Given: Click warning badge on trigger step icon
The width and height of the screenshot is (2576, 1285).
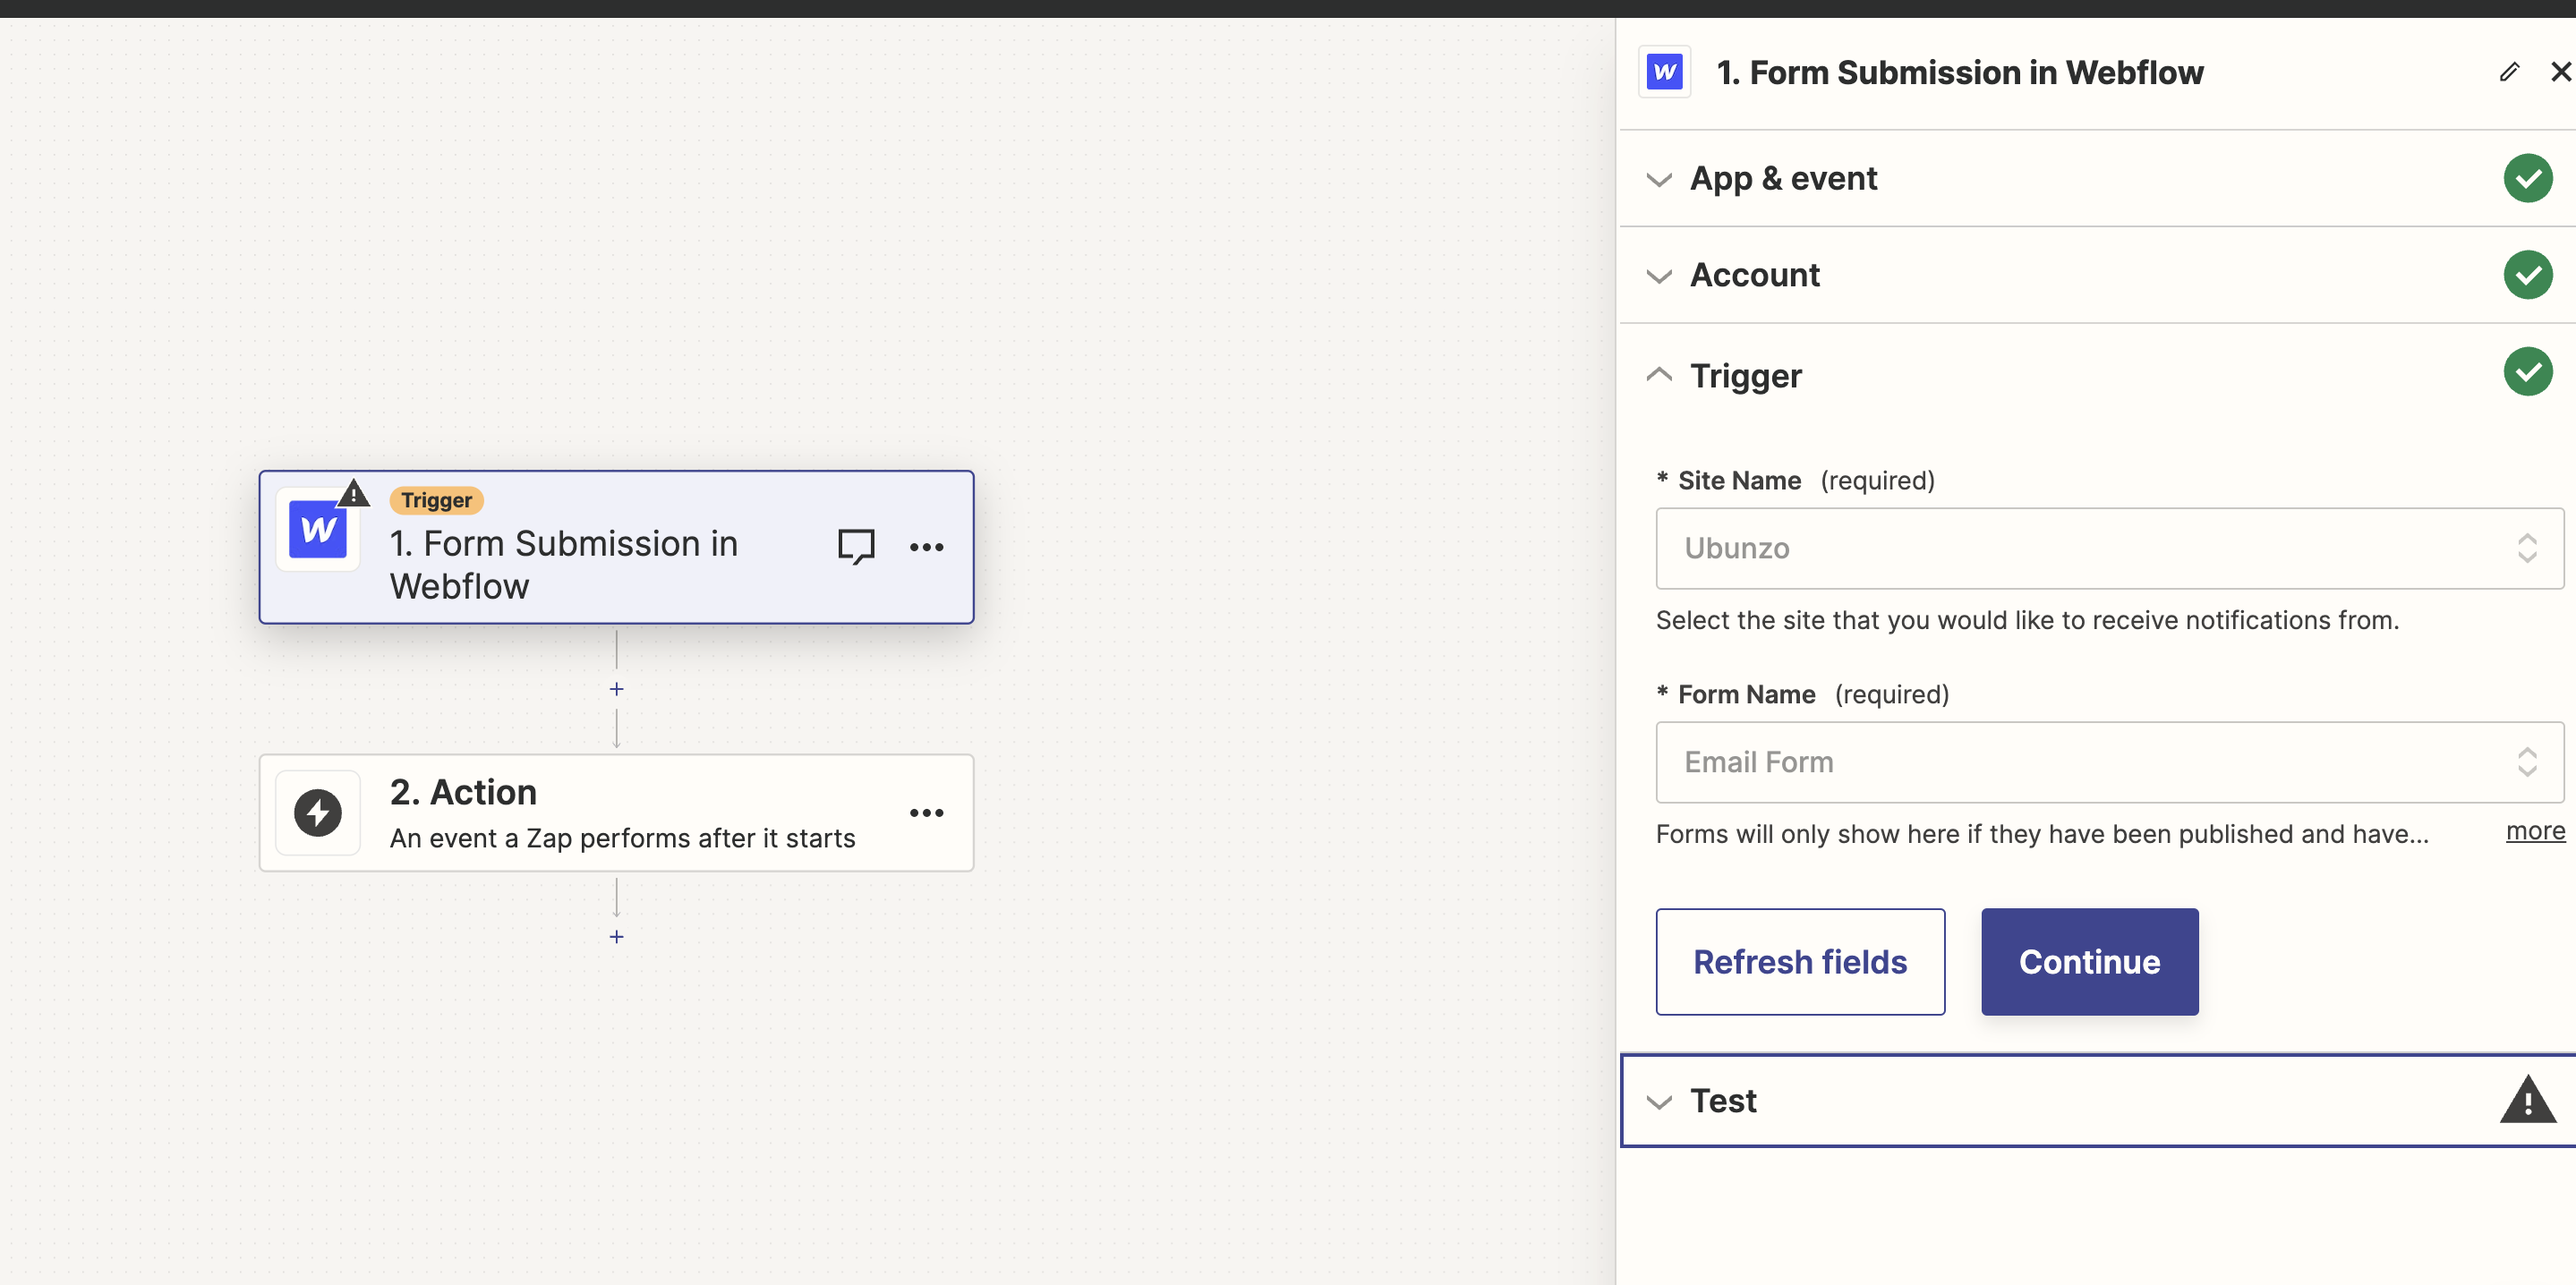Looking at the screenshot, I should tap(353, 494).
